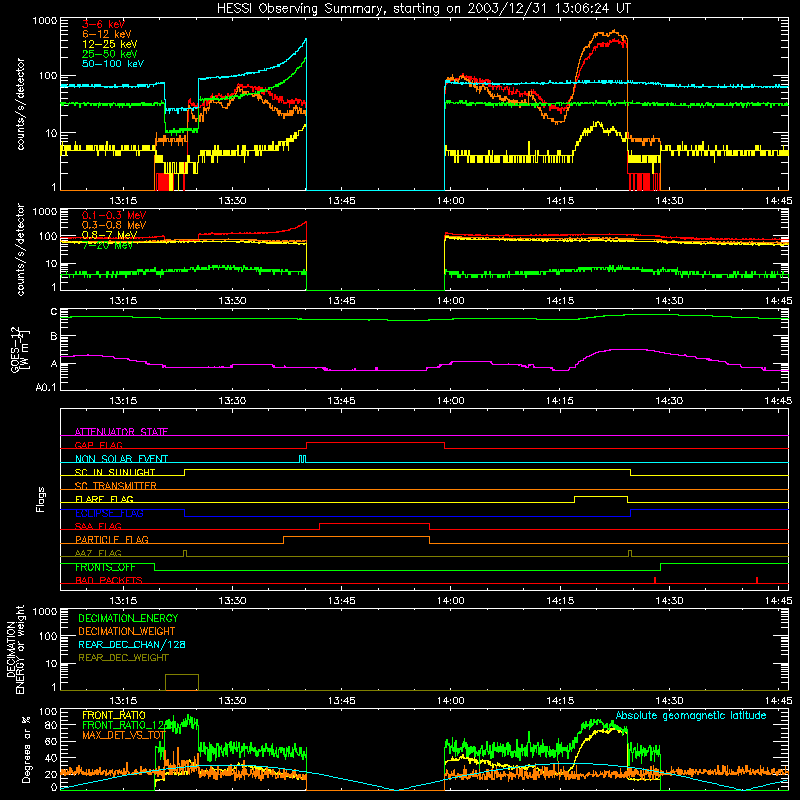Click the DECIMATION_WEIGHT legend label
Screen dimensions: 800x800
(x=127, y=631)
